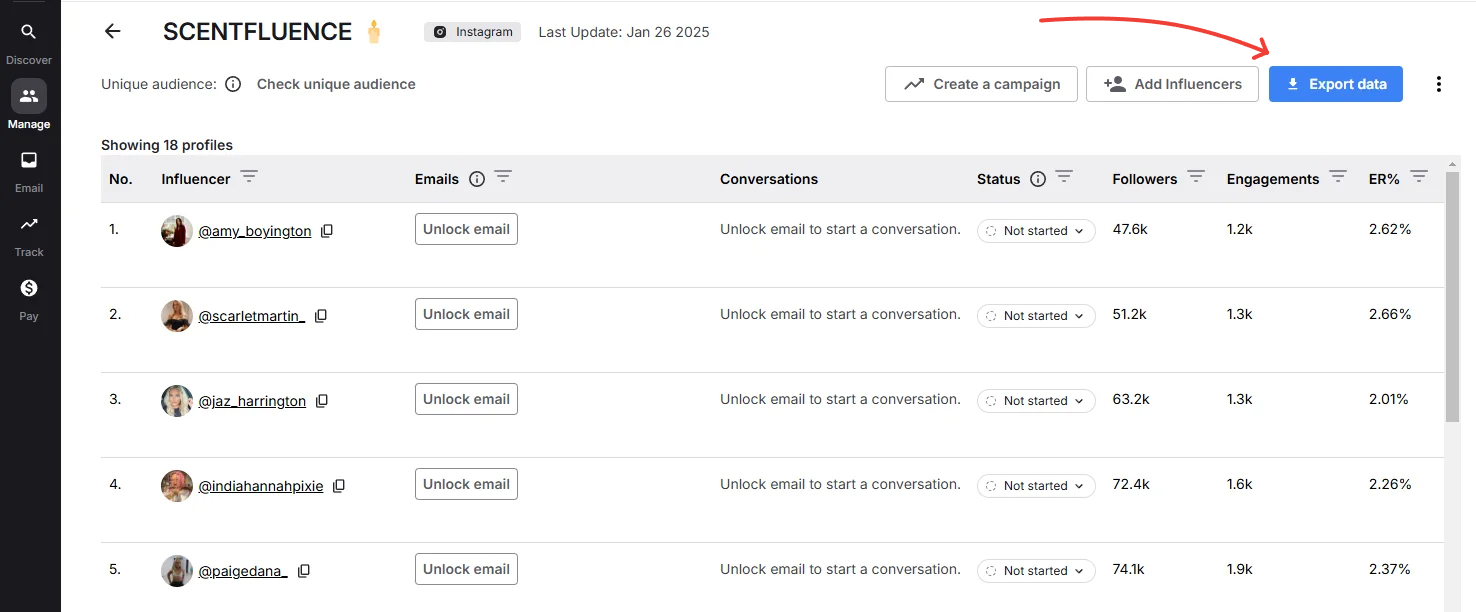Screen dimensions: 1476x612
Task: Unlock email for @jaz_harrington
Action: 466,399
